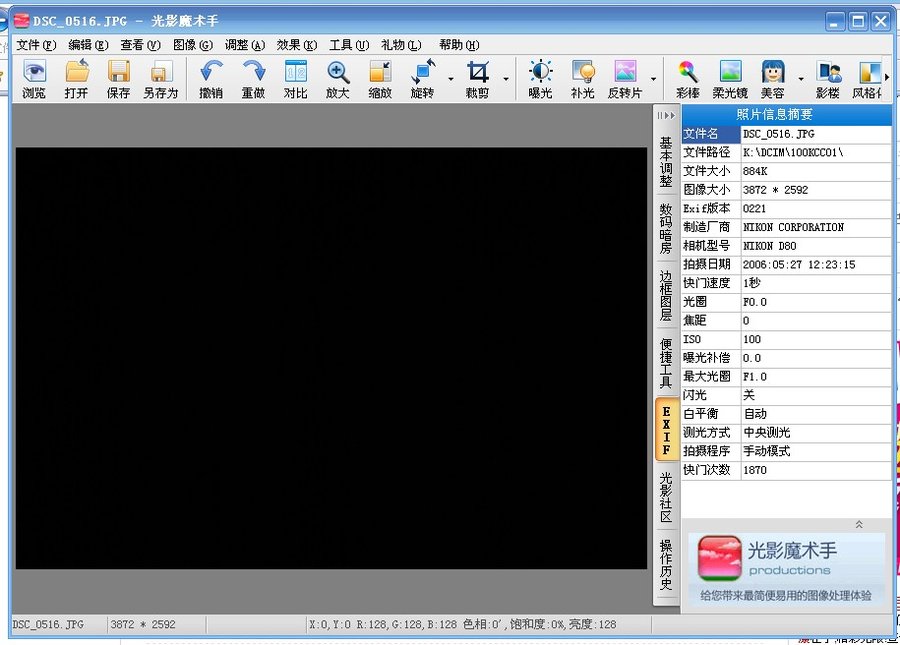This screenshot has height=645, width=900.
Task: Open the 裁剪 (crop) dropdown arrow
Action: click(x=505, y=78)
